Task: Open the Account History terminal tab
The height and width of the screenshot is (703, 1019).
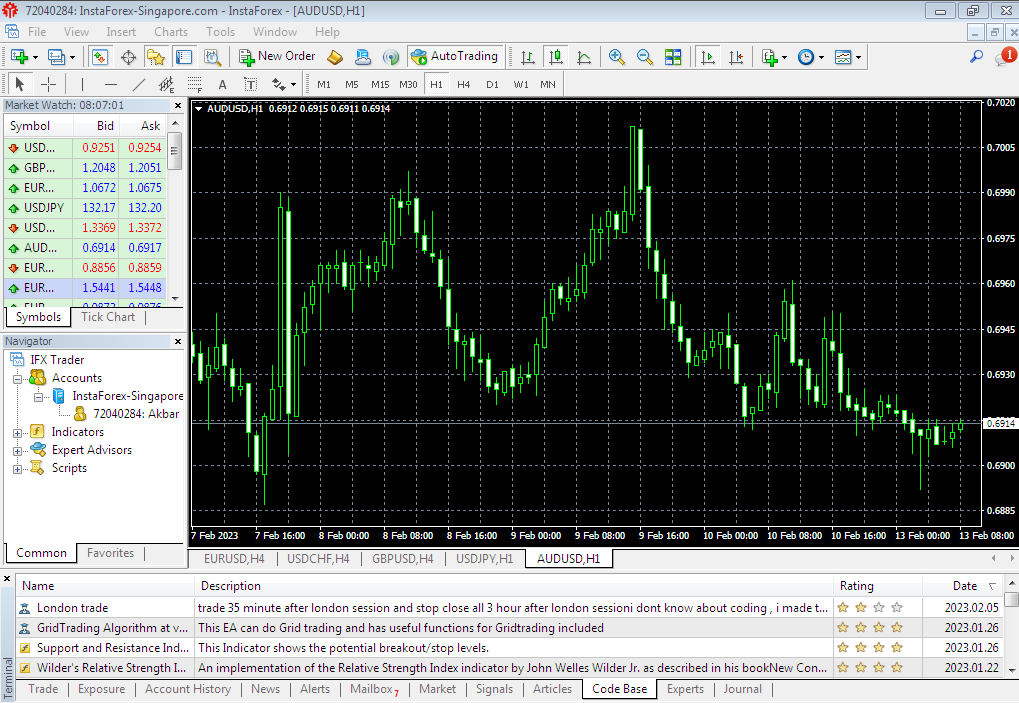Action: pyautogui.click(x=188, y=689)
